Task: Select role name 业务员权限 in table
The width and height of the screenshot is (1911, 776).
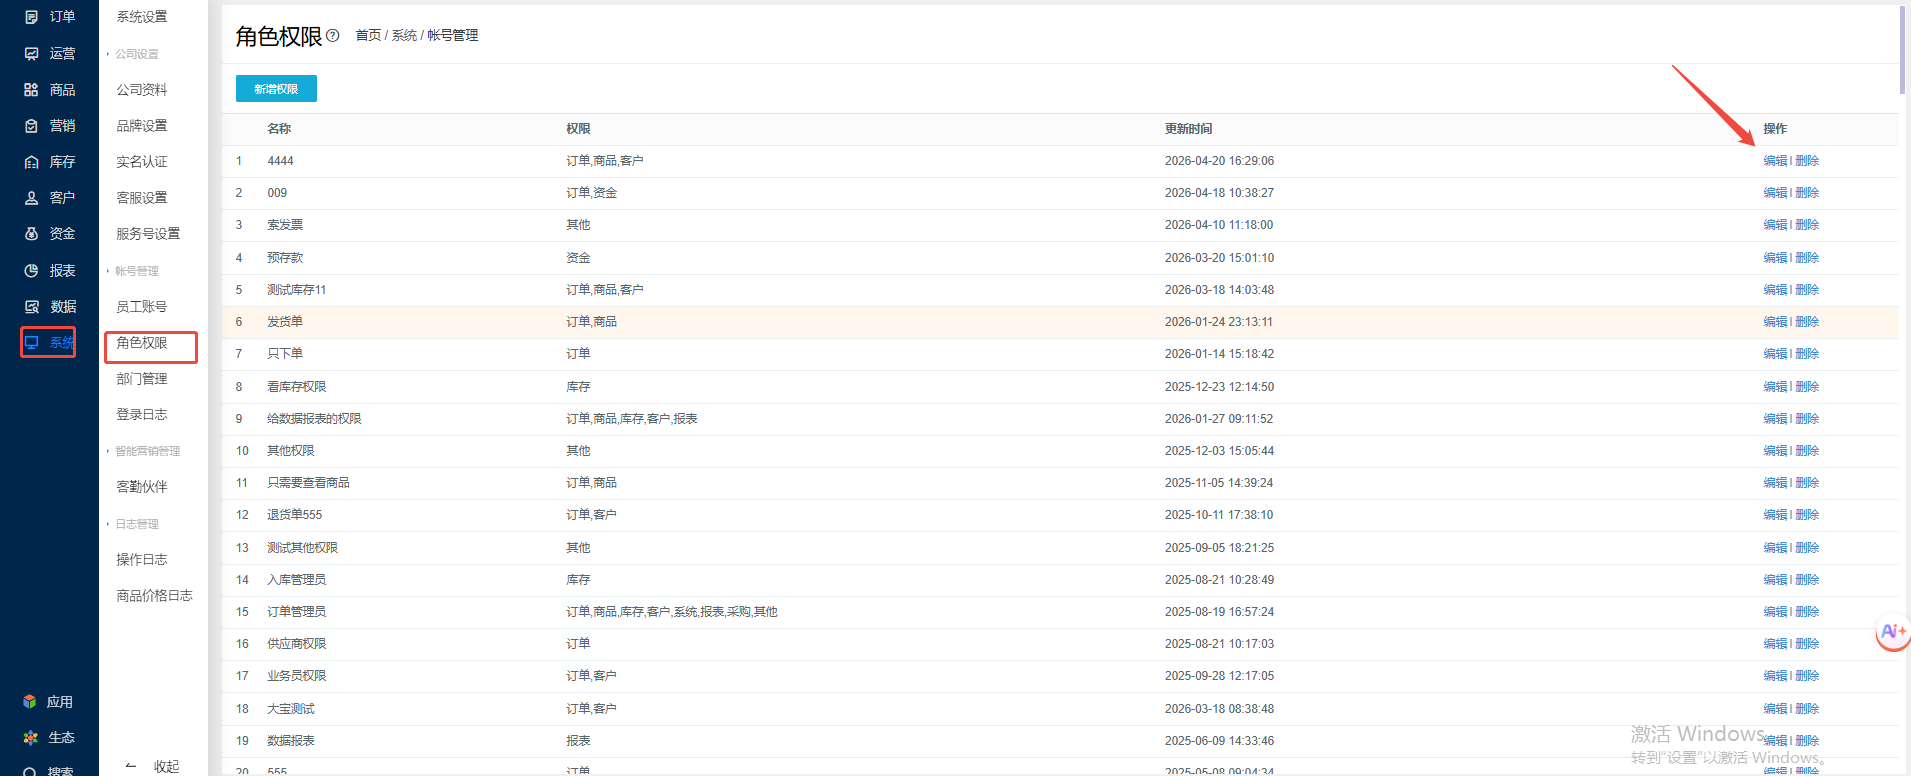Action: click(297, 676)
